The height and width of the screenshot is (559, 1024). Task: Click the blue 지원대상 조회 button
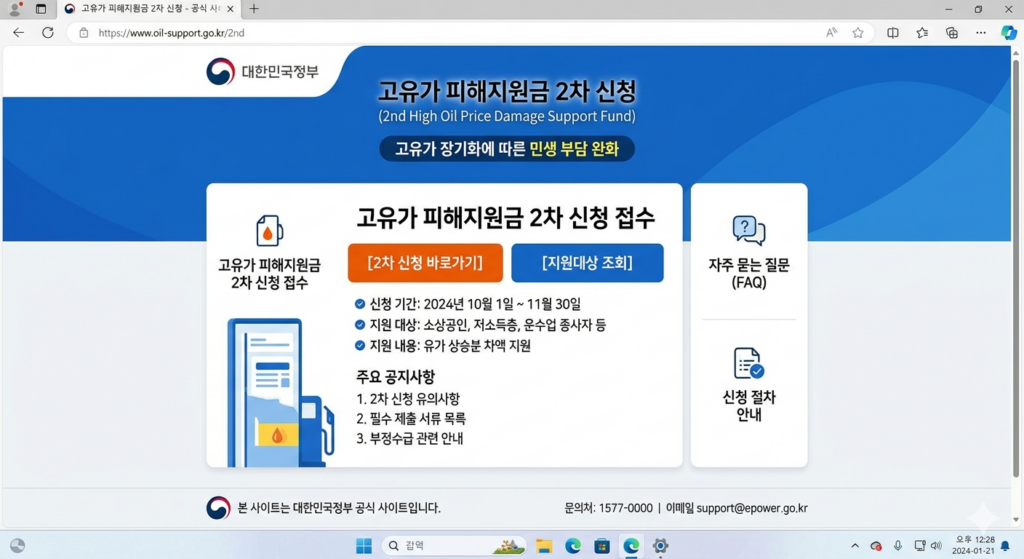(x=587, y=263)
